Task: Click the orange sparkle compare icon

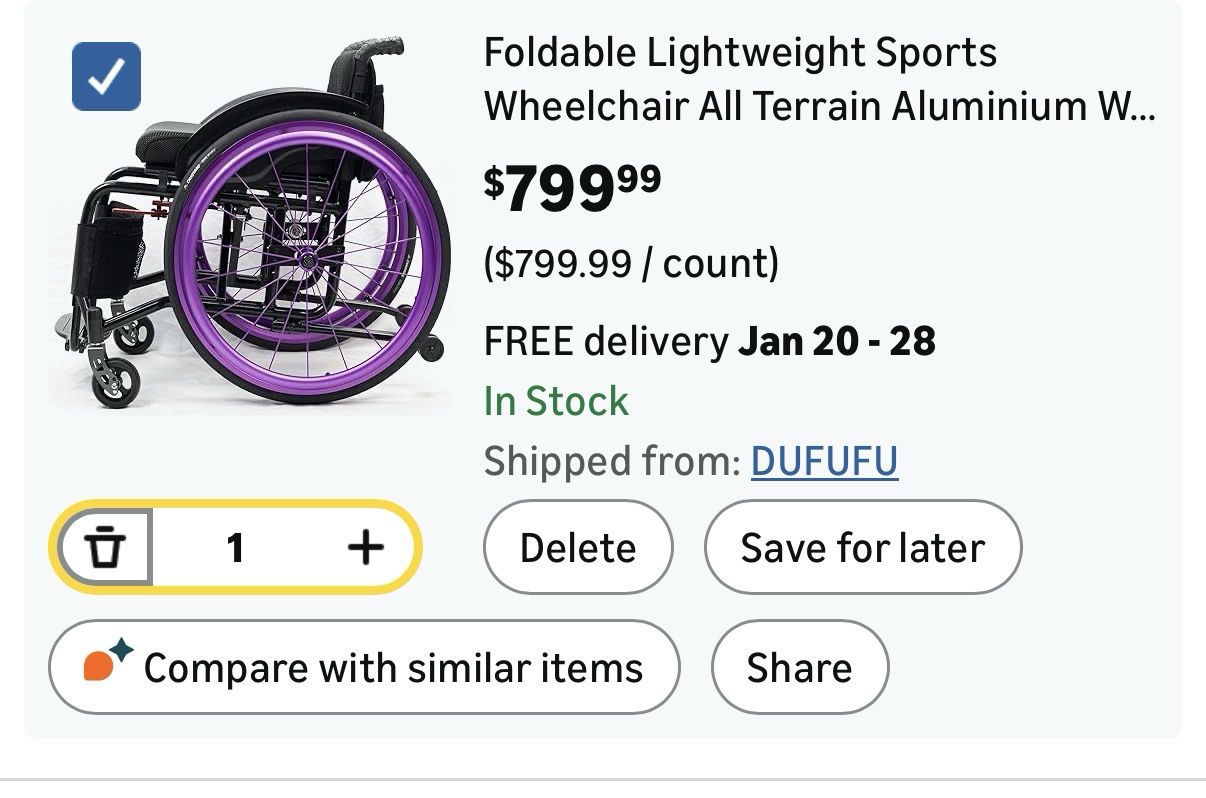Action: coord(106,662)
